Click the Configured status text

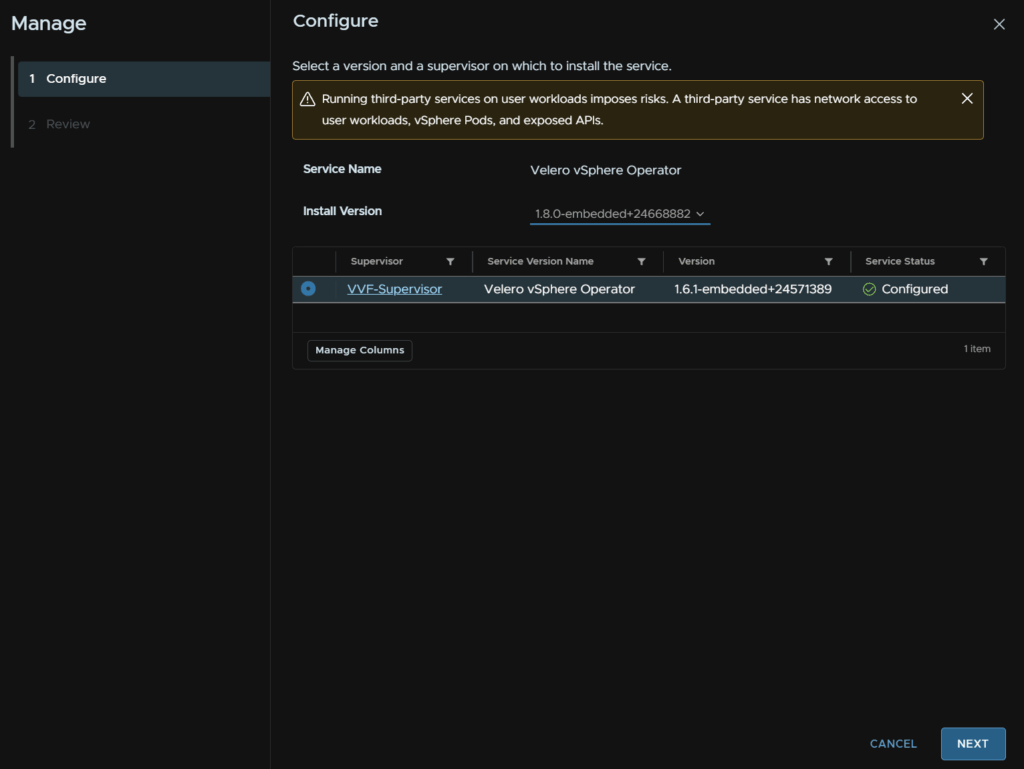click(914, 289)
